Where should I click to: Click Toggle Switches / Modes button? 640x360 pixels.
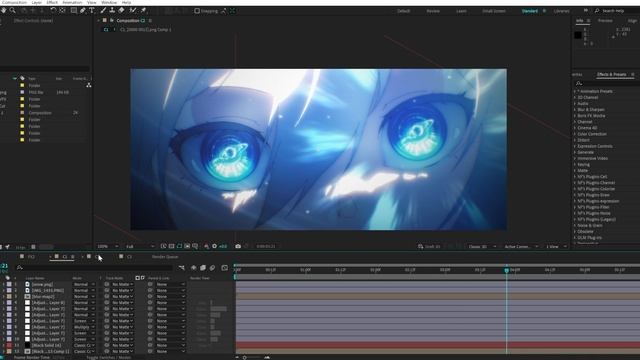tap(109, 358)
